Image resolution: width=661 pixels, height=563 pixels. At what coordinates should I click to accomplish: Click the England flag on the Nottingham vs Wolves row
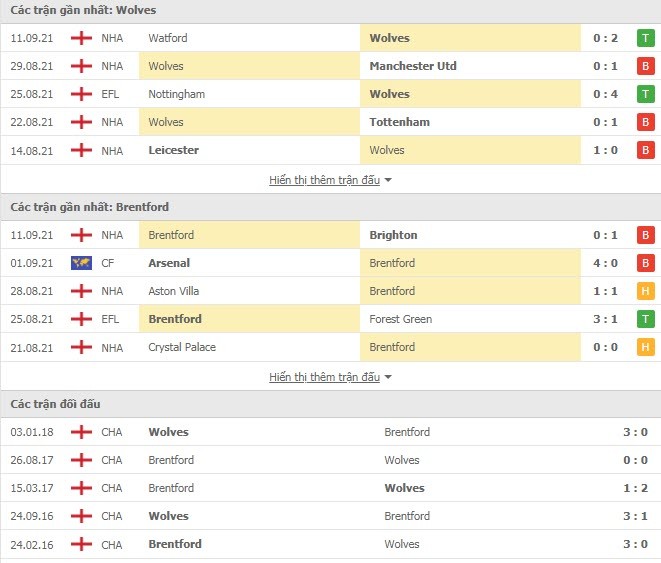81,94
